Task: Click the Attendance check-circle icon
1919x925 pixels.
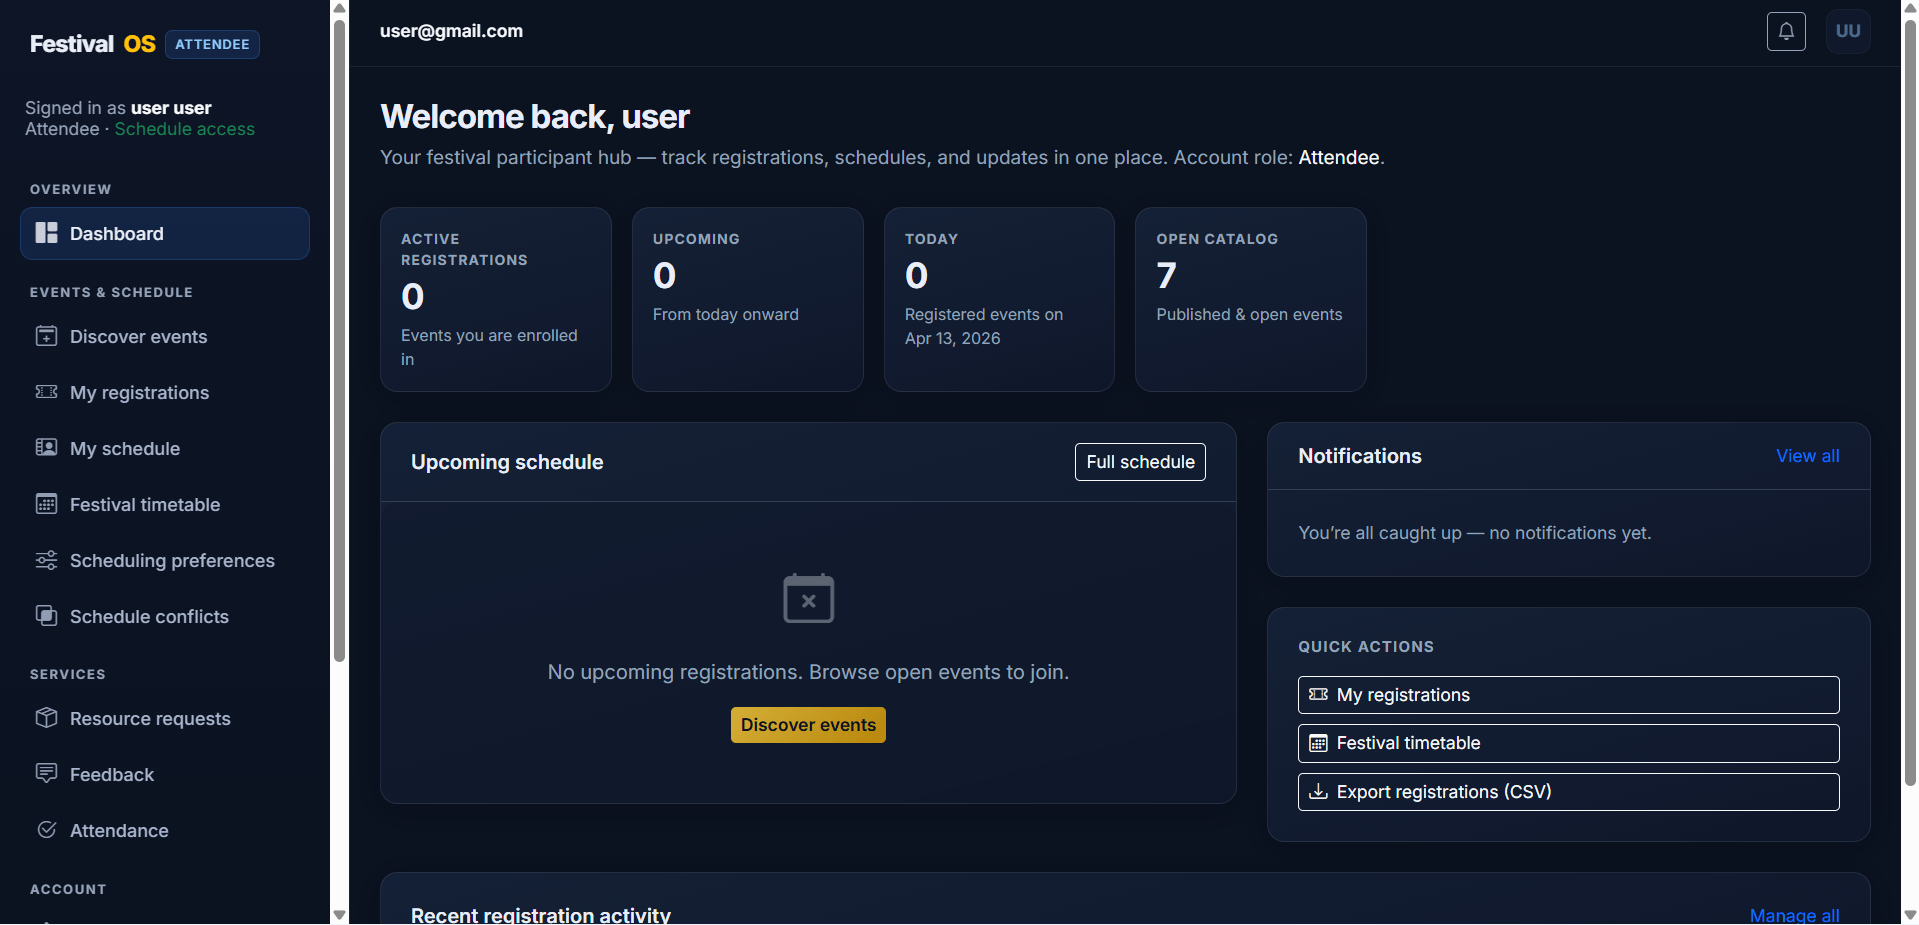Action: coord(47,830)
